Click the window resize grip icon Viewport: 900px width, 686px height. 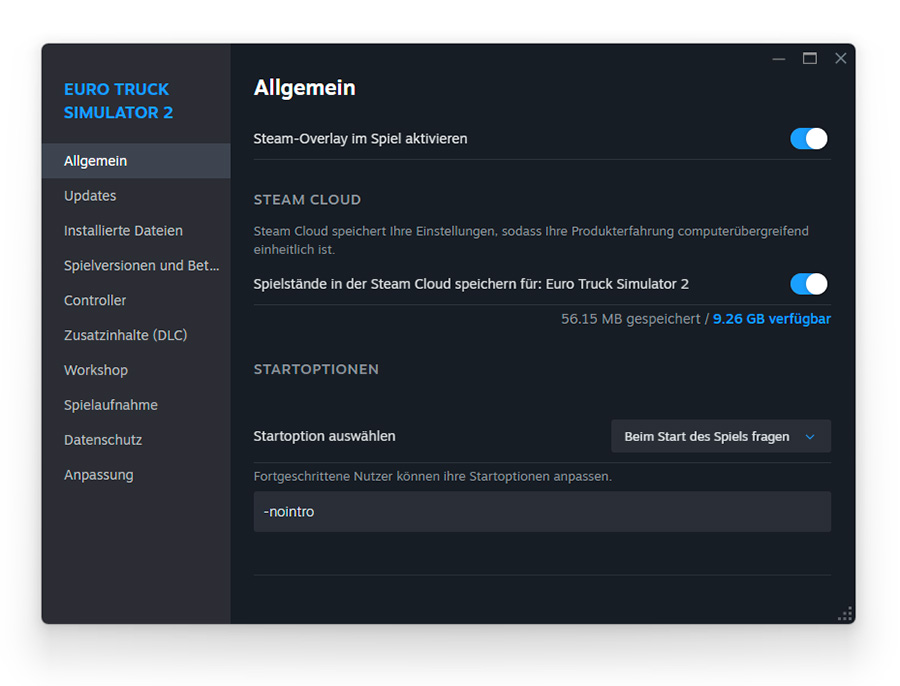[x=845, y=614]
